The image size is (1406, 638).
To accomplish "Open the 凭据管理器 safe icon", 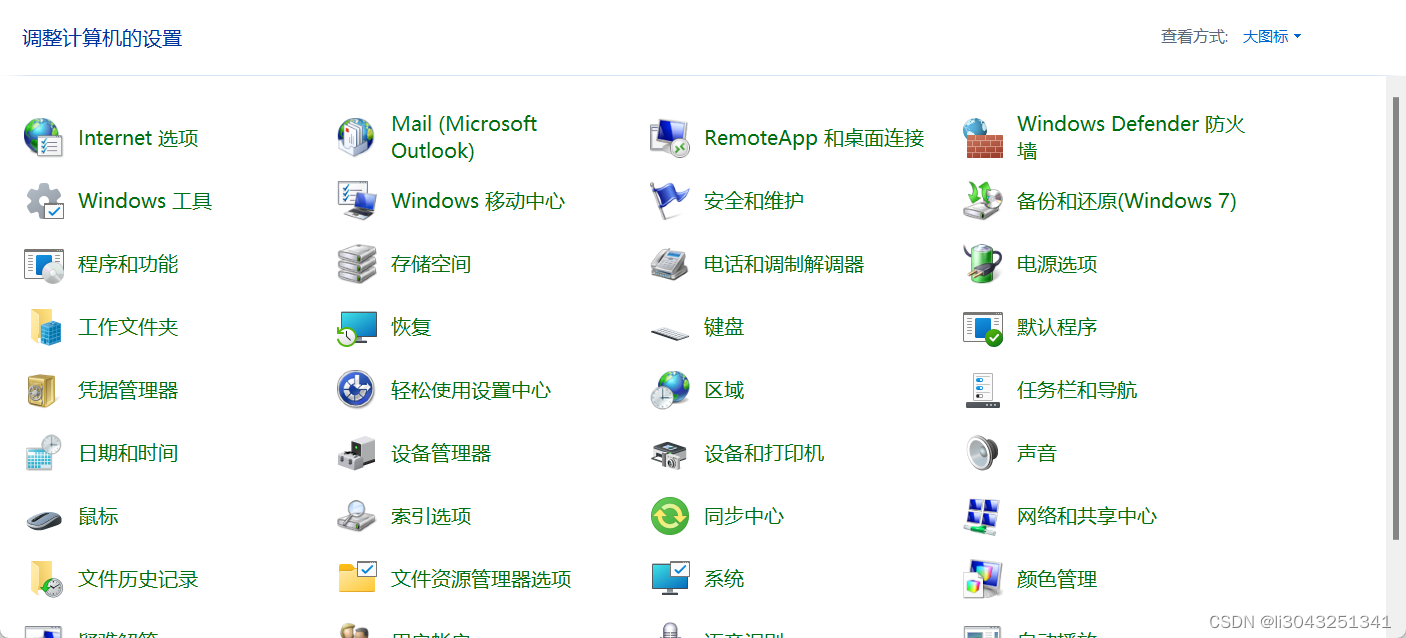I will tap(43, 390).
